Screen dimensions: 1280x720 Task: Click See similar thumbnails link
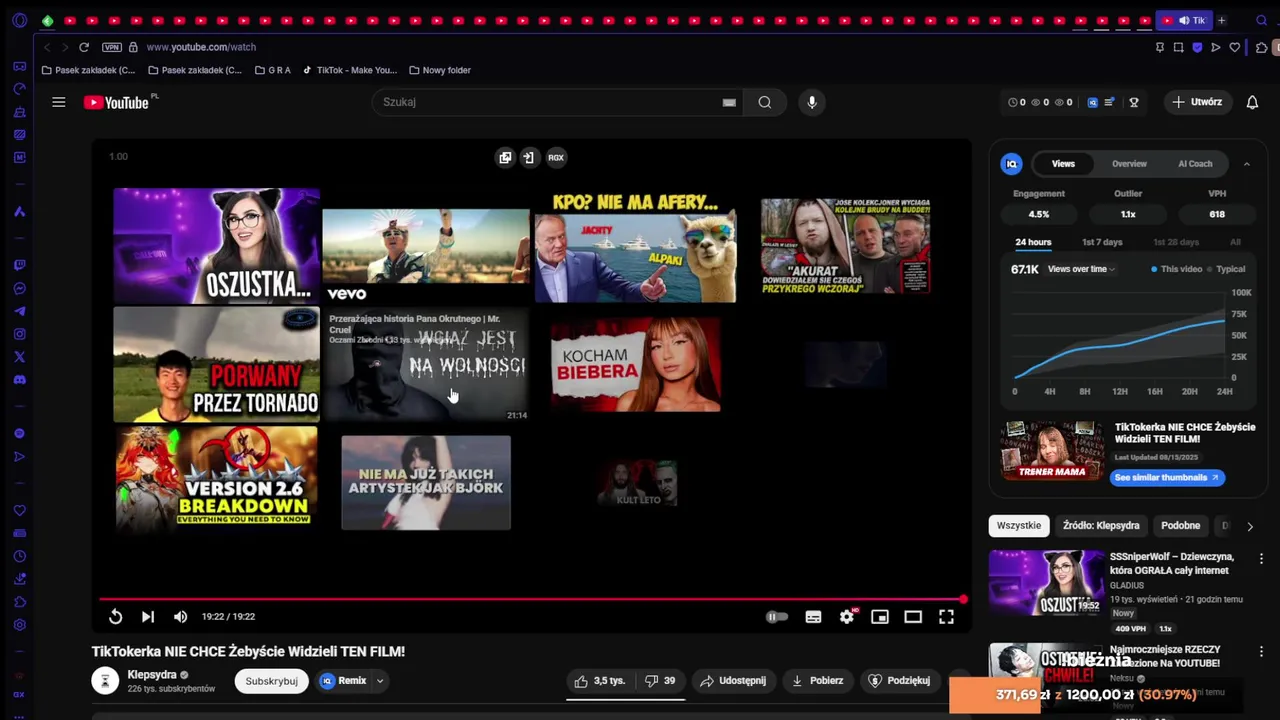coord(1167,478)
